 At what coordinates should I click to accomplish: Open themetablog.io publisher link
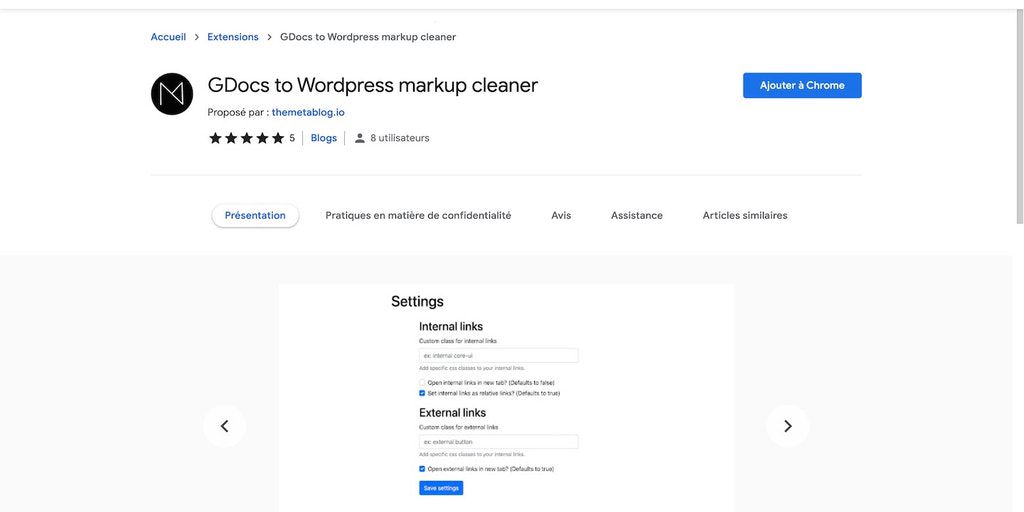(x=308, y=112)
